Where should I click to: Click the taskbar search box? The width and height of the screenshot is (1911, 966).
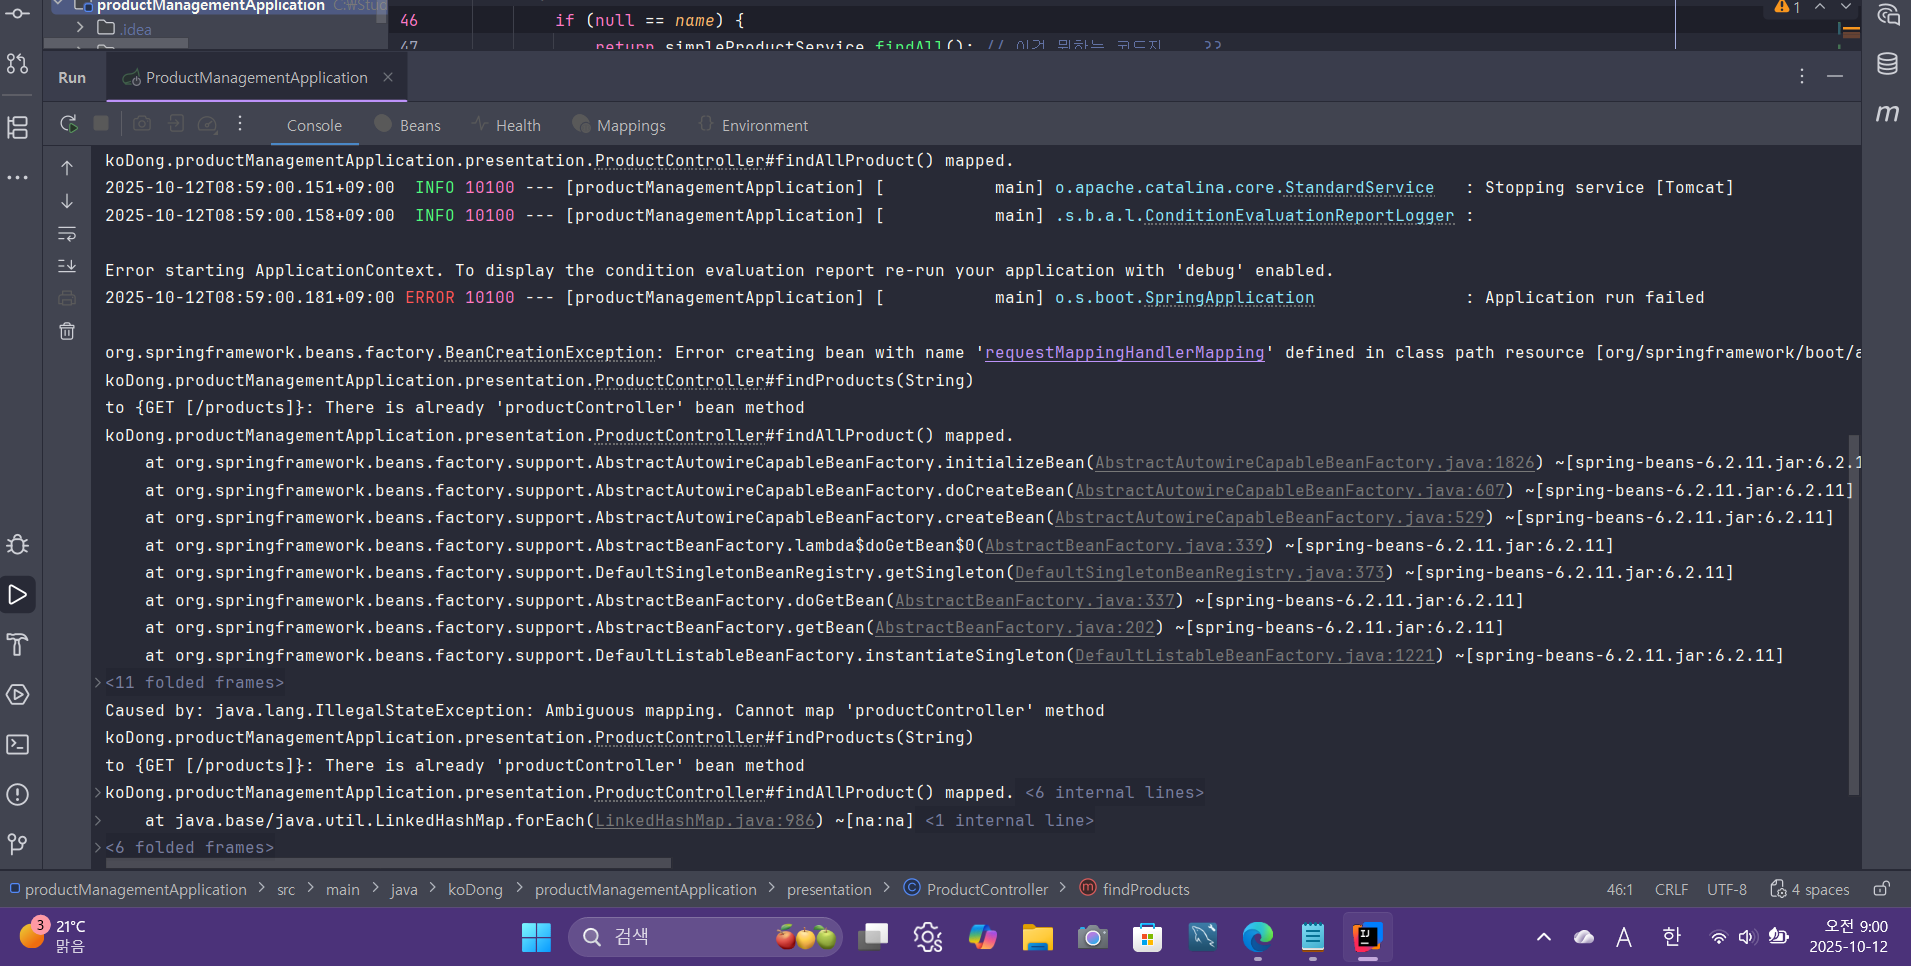pyautogui.click(x=706, y=937)
